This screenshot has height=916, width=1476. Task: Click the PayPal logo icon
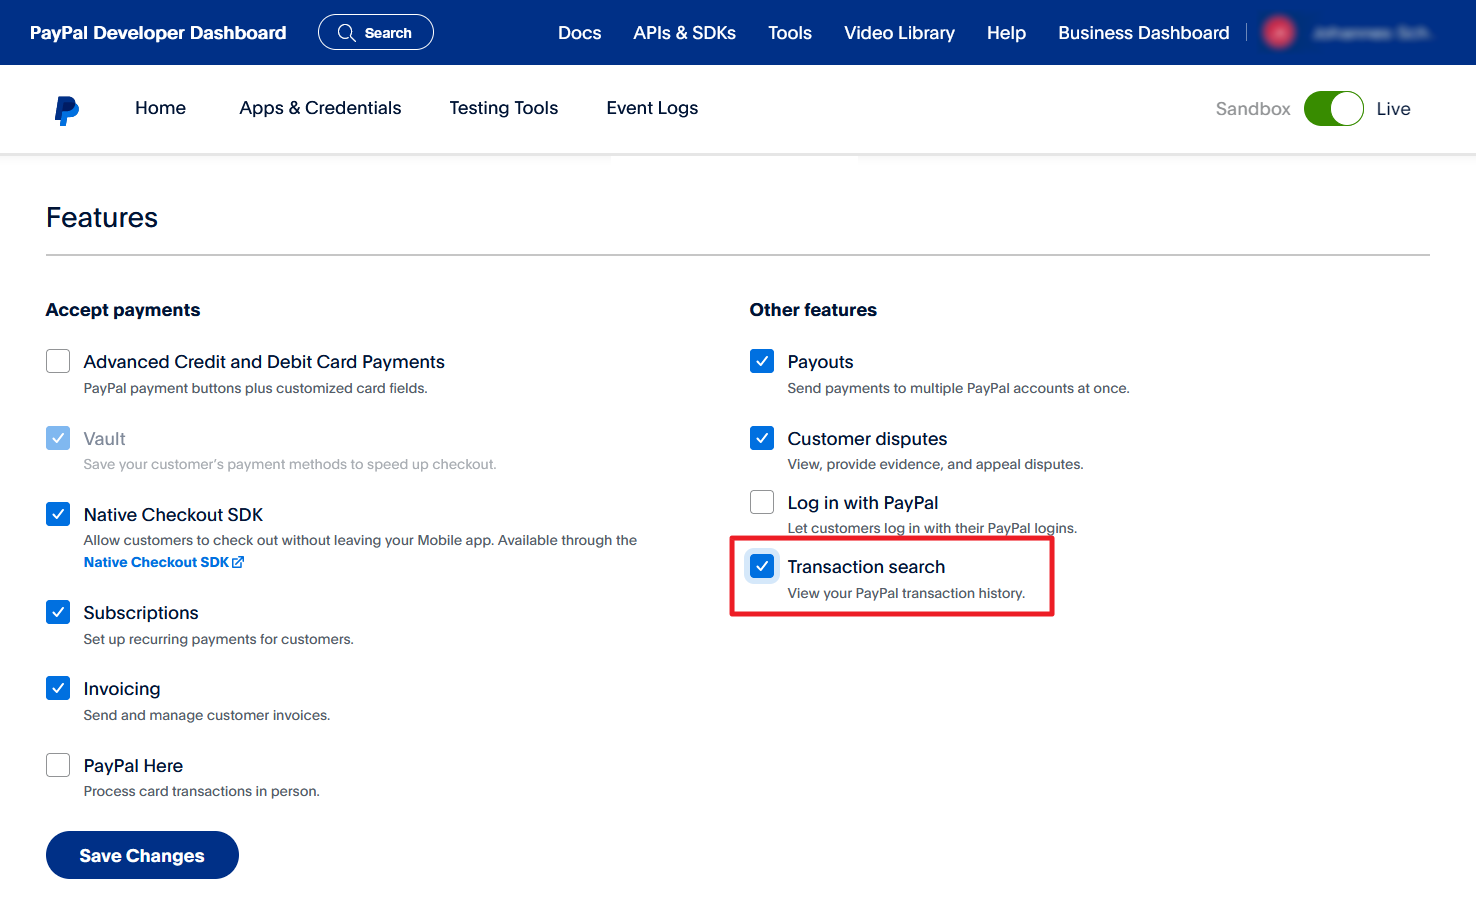66,109
